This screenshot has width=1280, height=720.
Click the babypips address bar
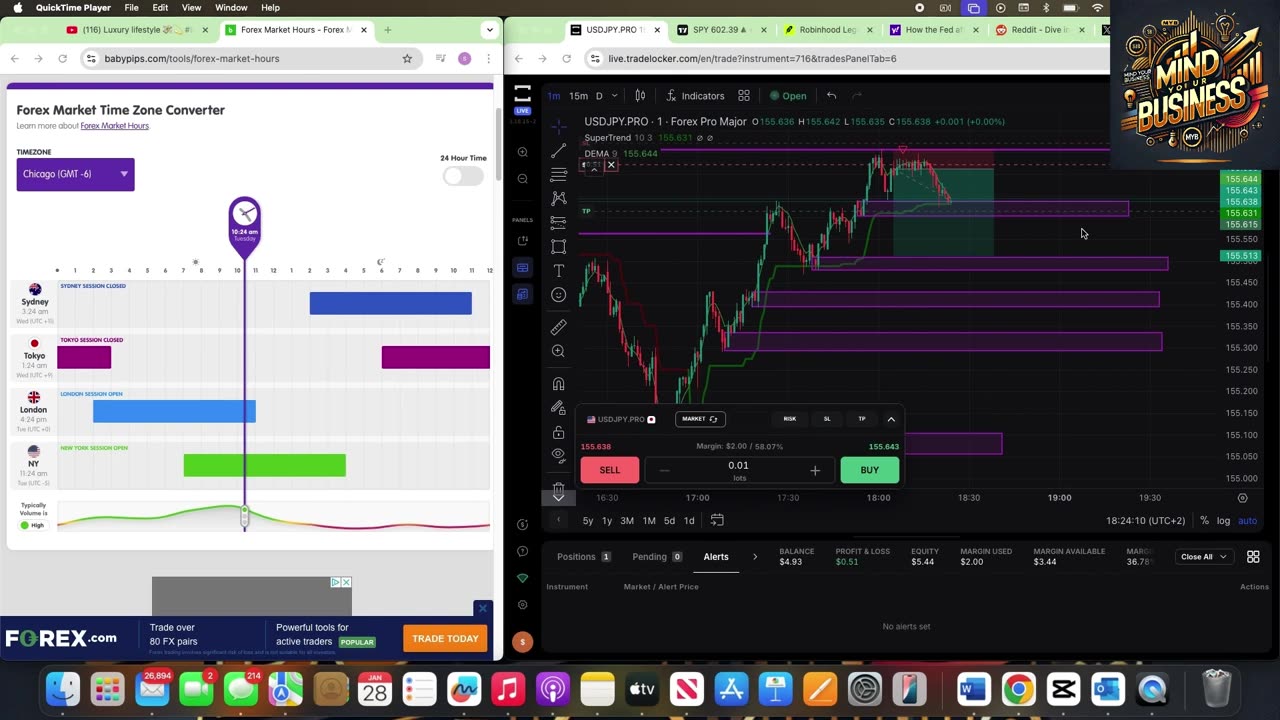pos(247,59)
